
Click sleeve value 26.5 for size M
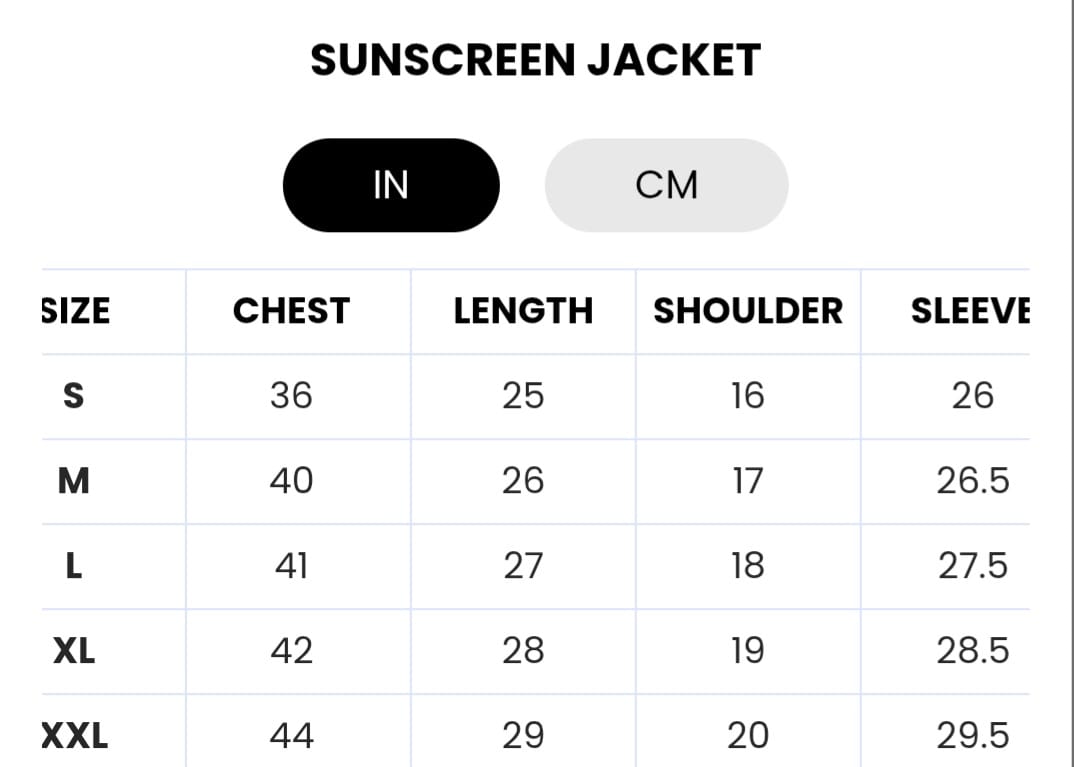[x=973, y=481]
